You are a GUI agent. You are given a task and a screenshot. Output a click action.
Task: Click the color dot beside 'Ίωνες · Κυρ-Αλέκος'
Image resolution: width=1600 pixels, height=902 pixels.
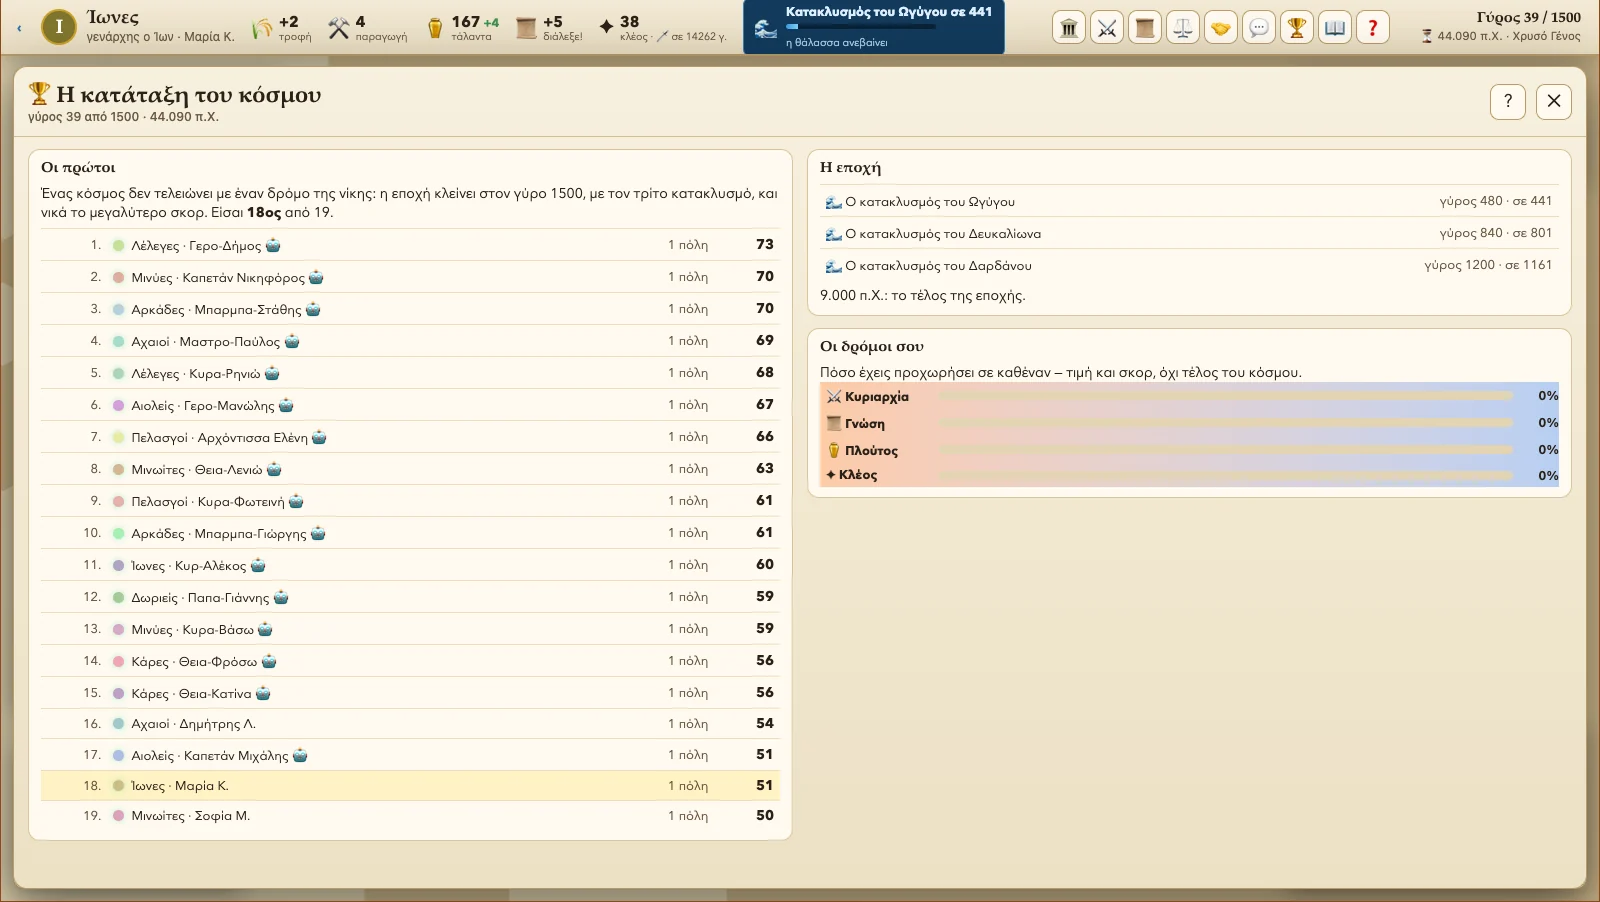[118, 565]
